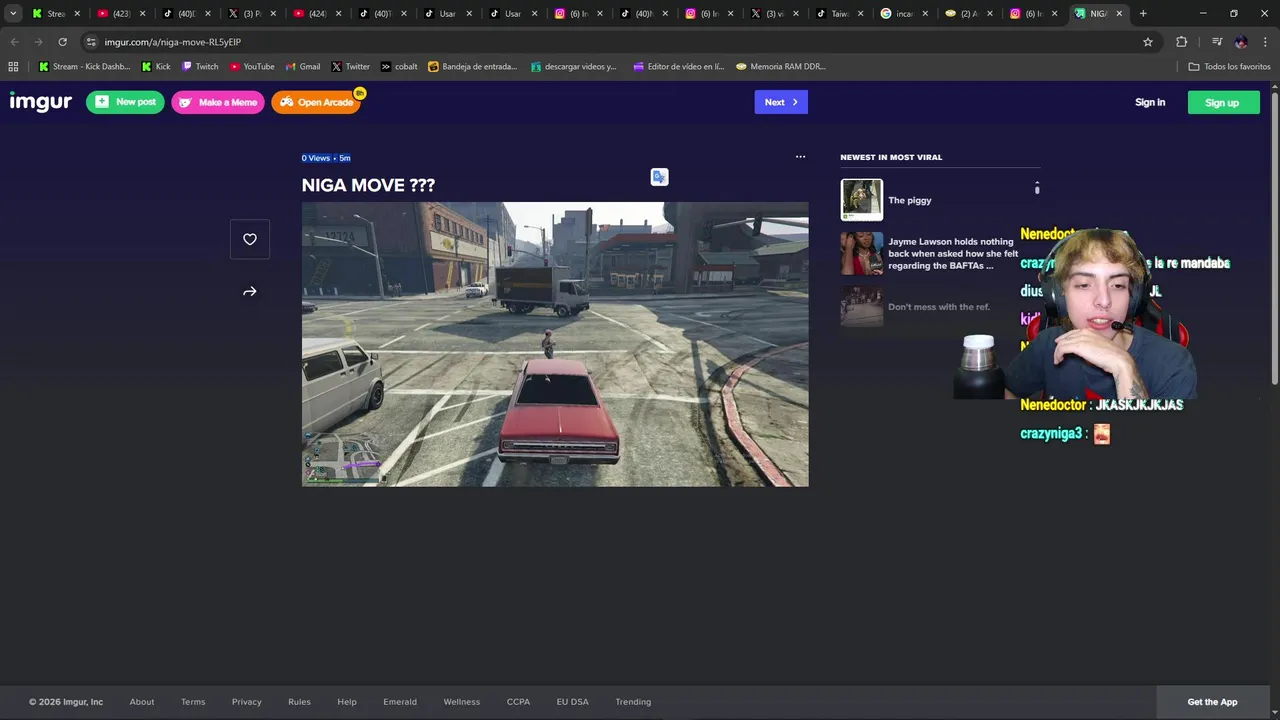Open the descargar videos bookmark
1280x720 pixels.
(x=574, y=67)
